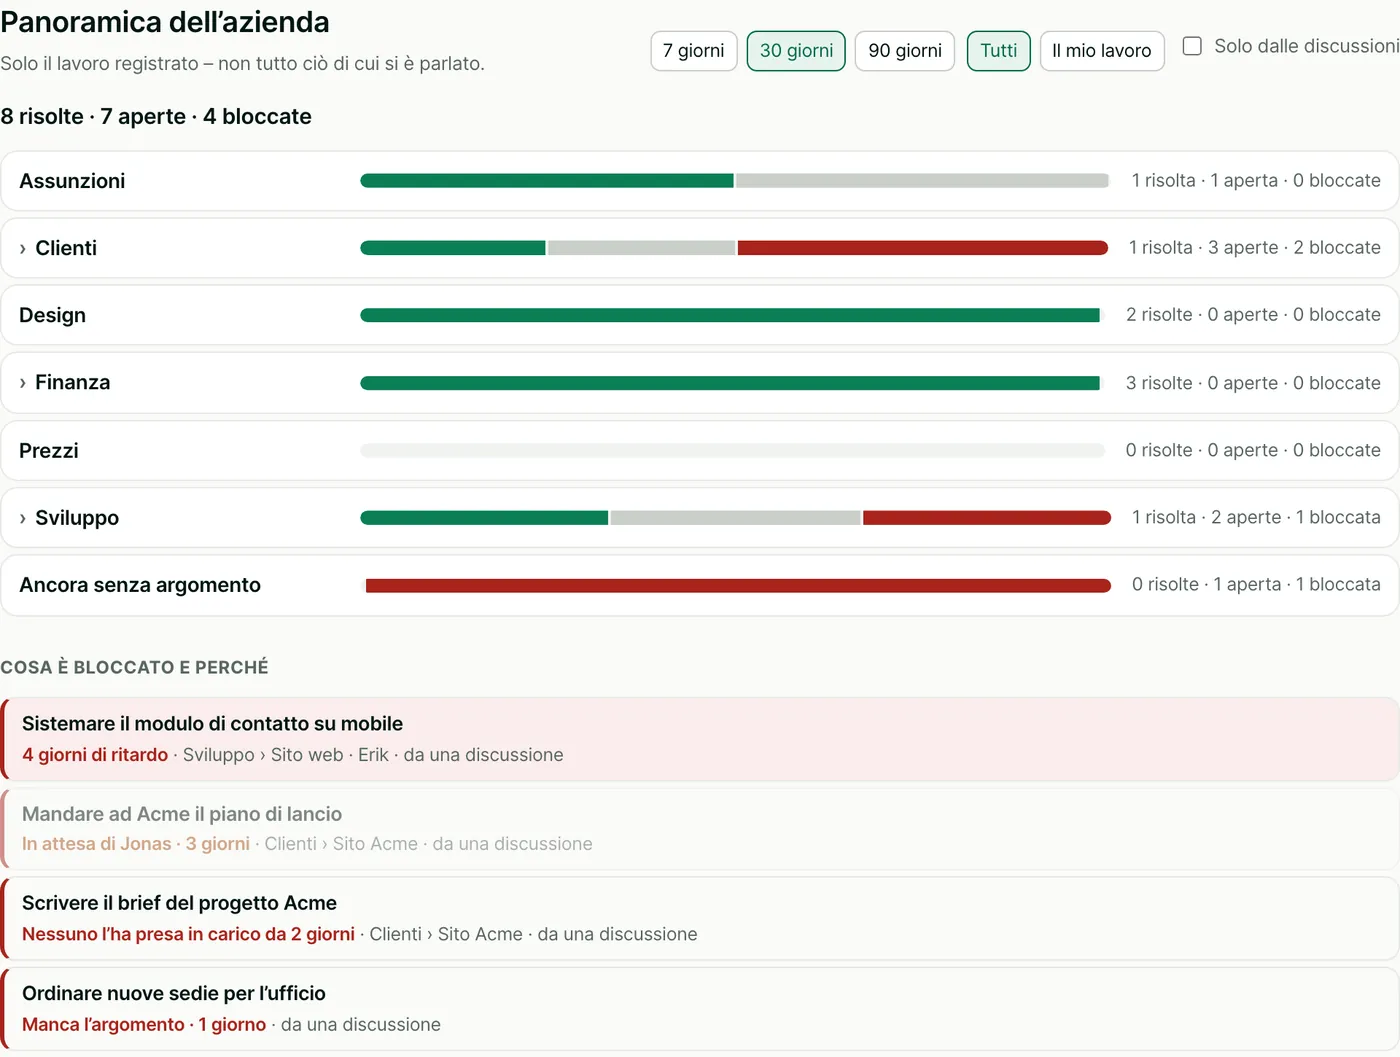The width and height of the screenshot is (1400, 1057).
Task: Open 'Ordinare nuove sedie per l'ufficio'
Action: pos(699,1008)
